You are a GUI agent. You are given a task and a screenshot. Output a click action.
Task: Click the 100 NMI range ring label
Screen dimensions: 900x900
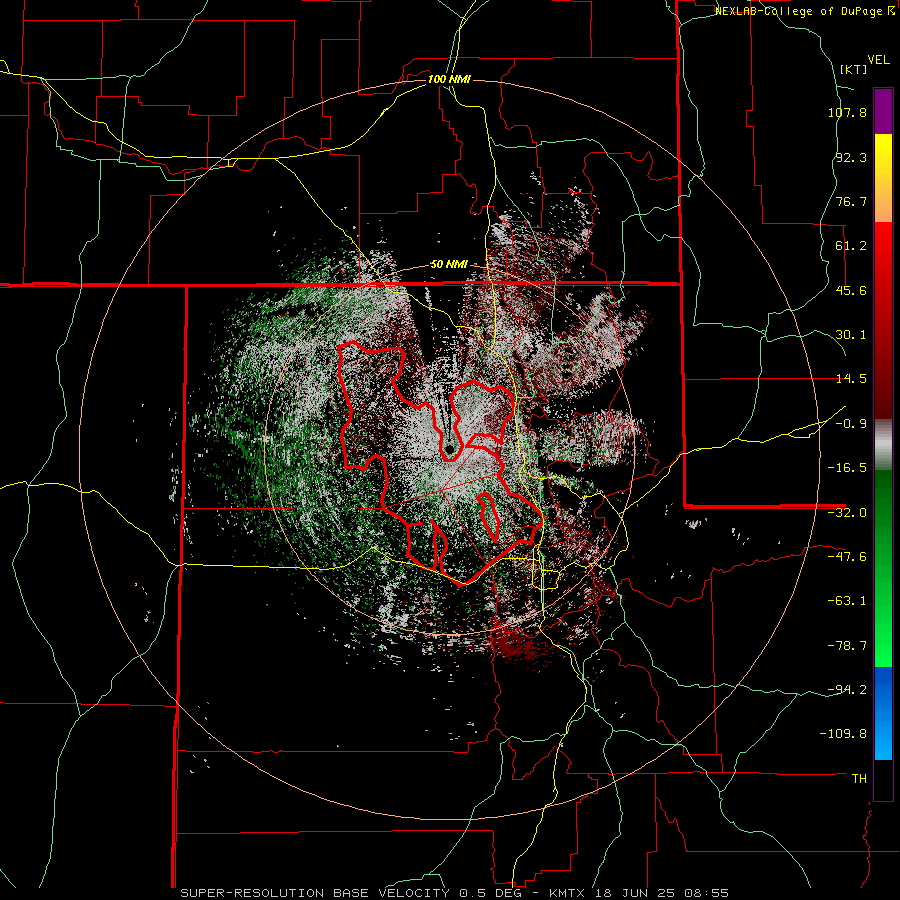click(449, 79)
